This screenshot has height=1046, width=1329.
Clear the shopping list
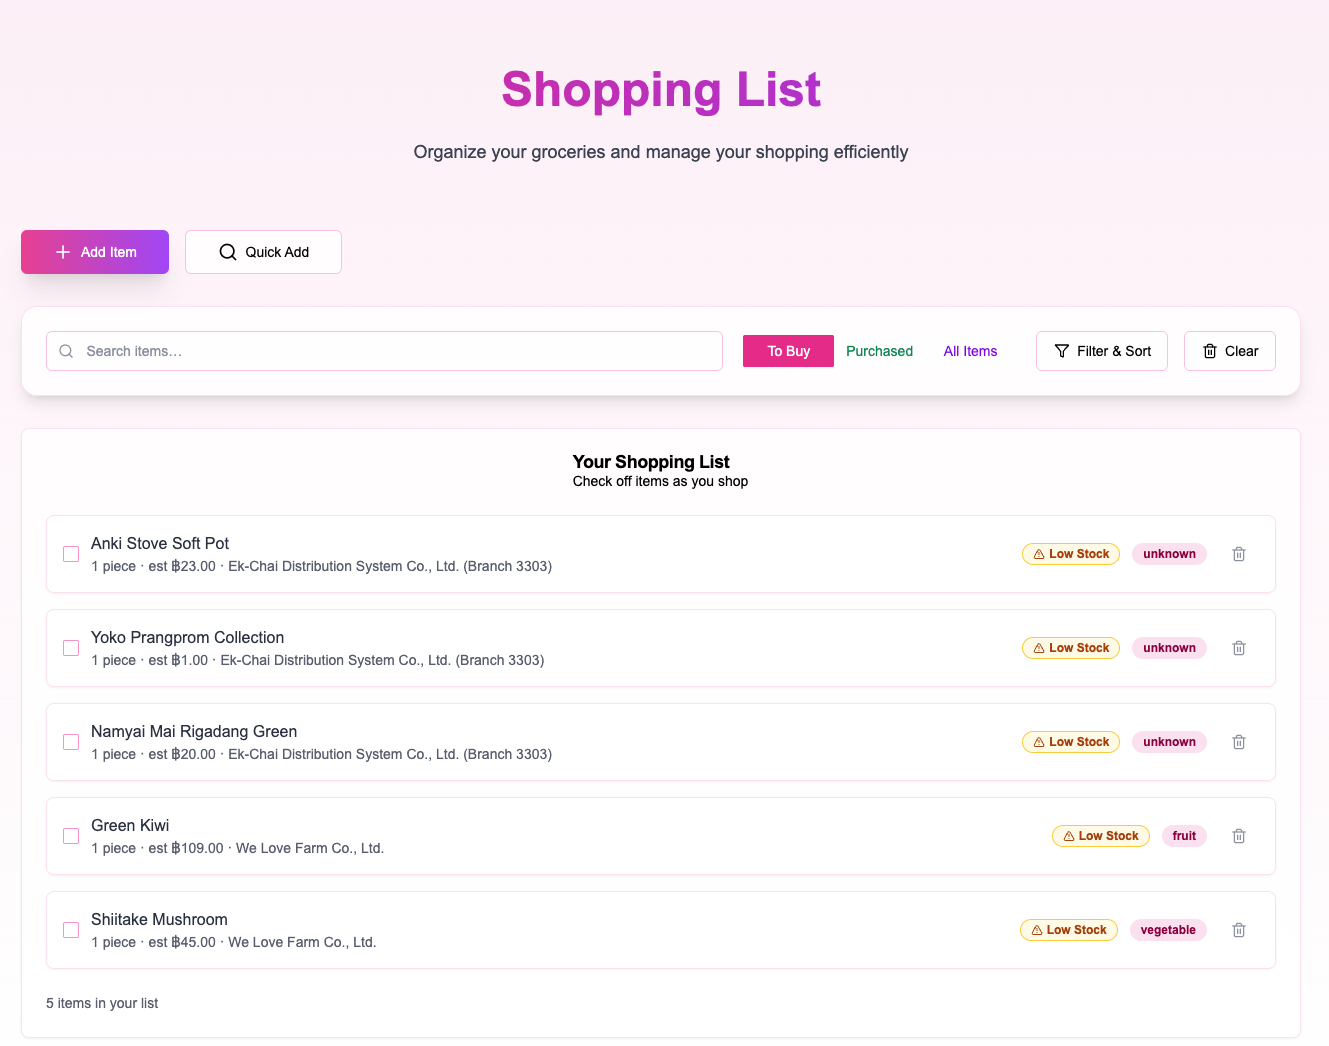click(x=1230, y=351)
